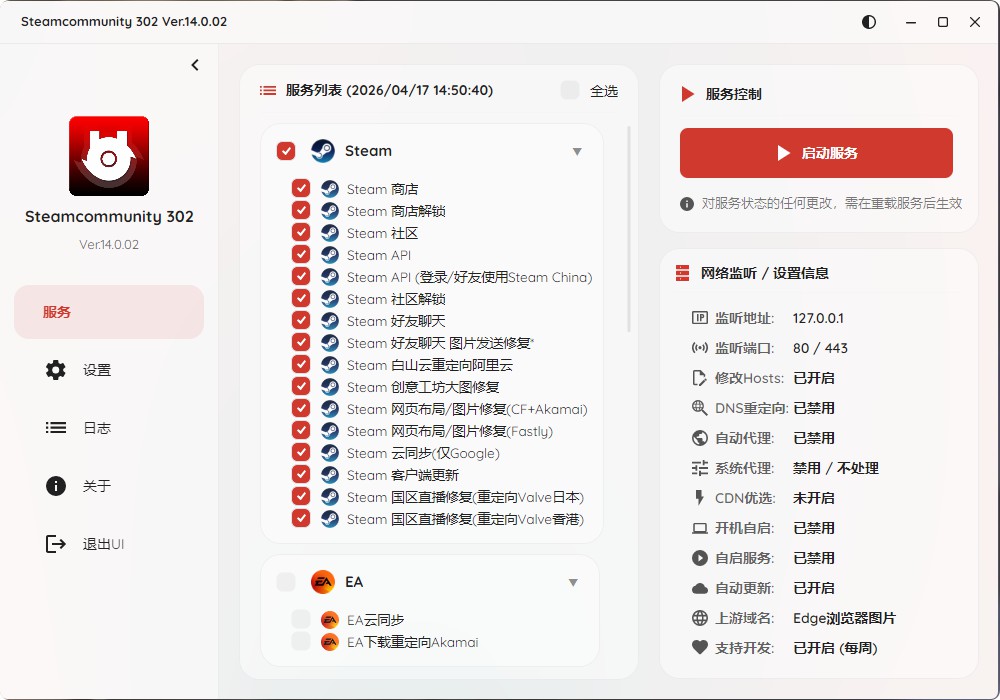Click the '已开启 (每周)' support value
This screenshot has height=700, width=1000.
pos(835,648)
